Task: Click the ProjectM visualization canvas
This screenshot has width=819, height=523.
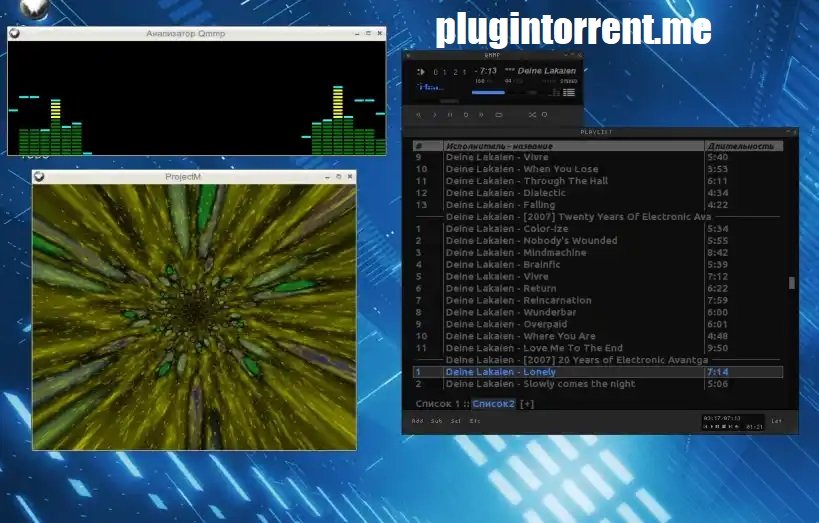Action: 194,317
